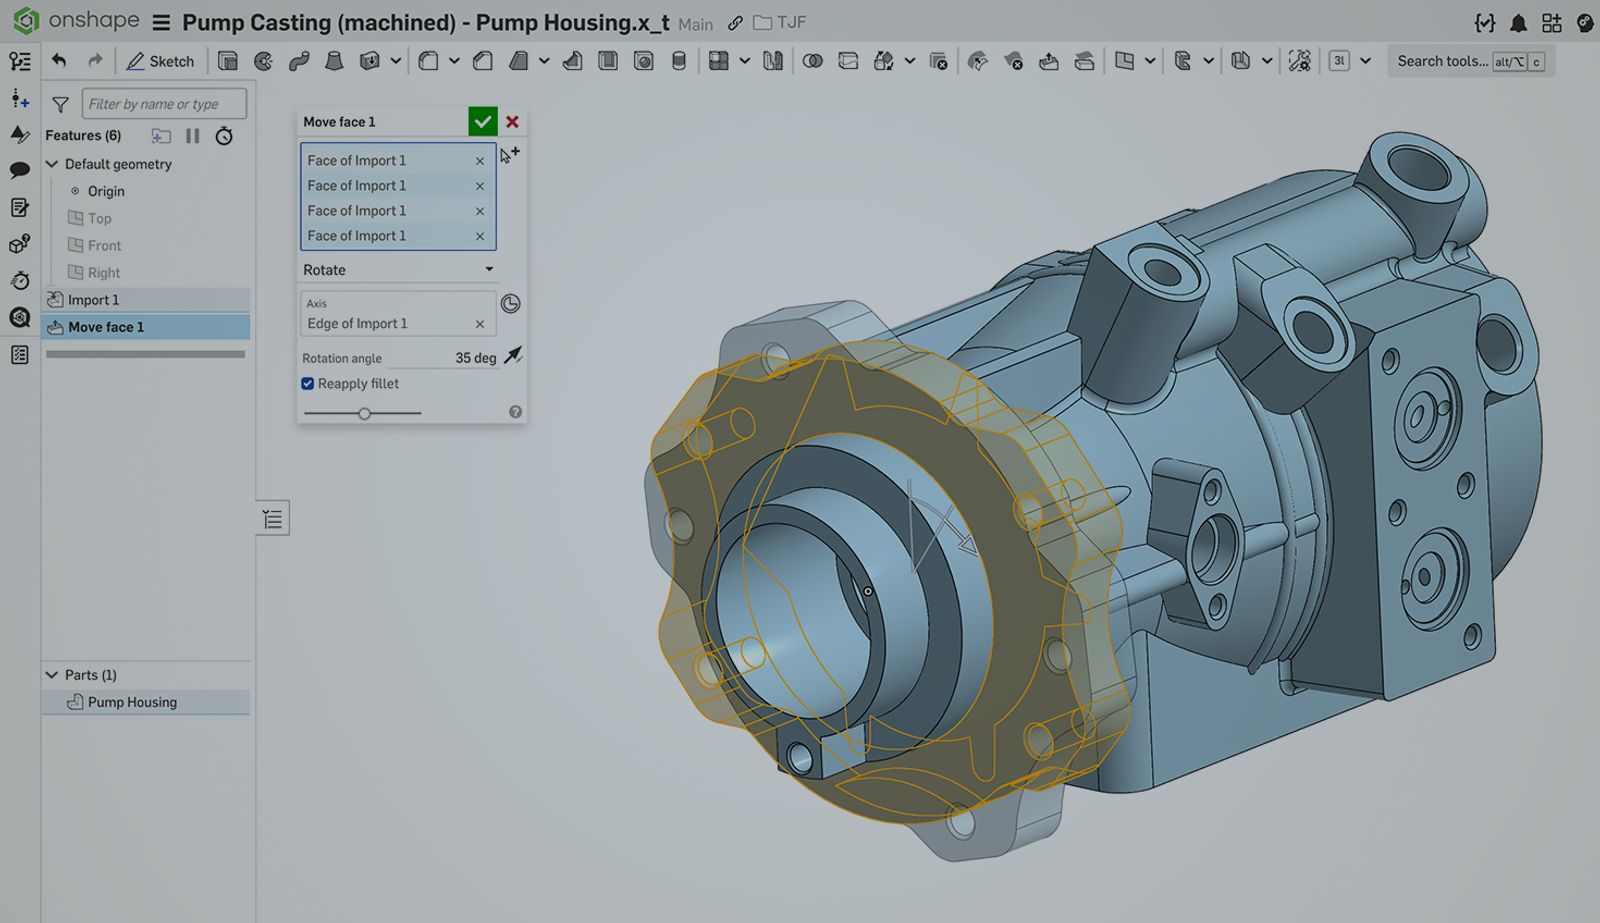This screenshot has height=923, width=1600.
Task: Toggle the Reapply fillet checkbox
Action: [307, 384]
